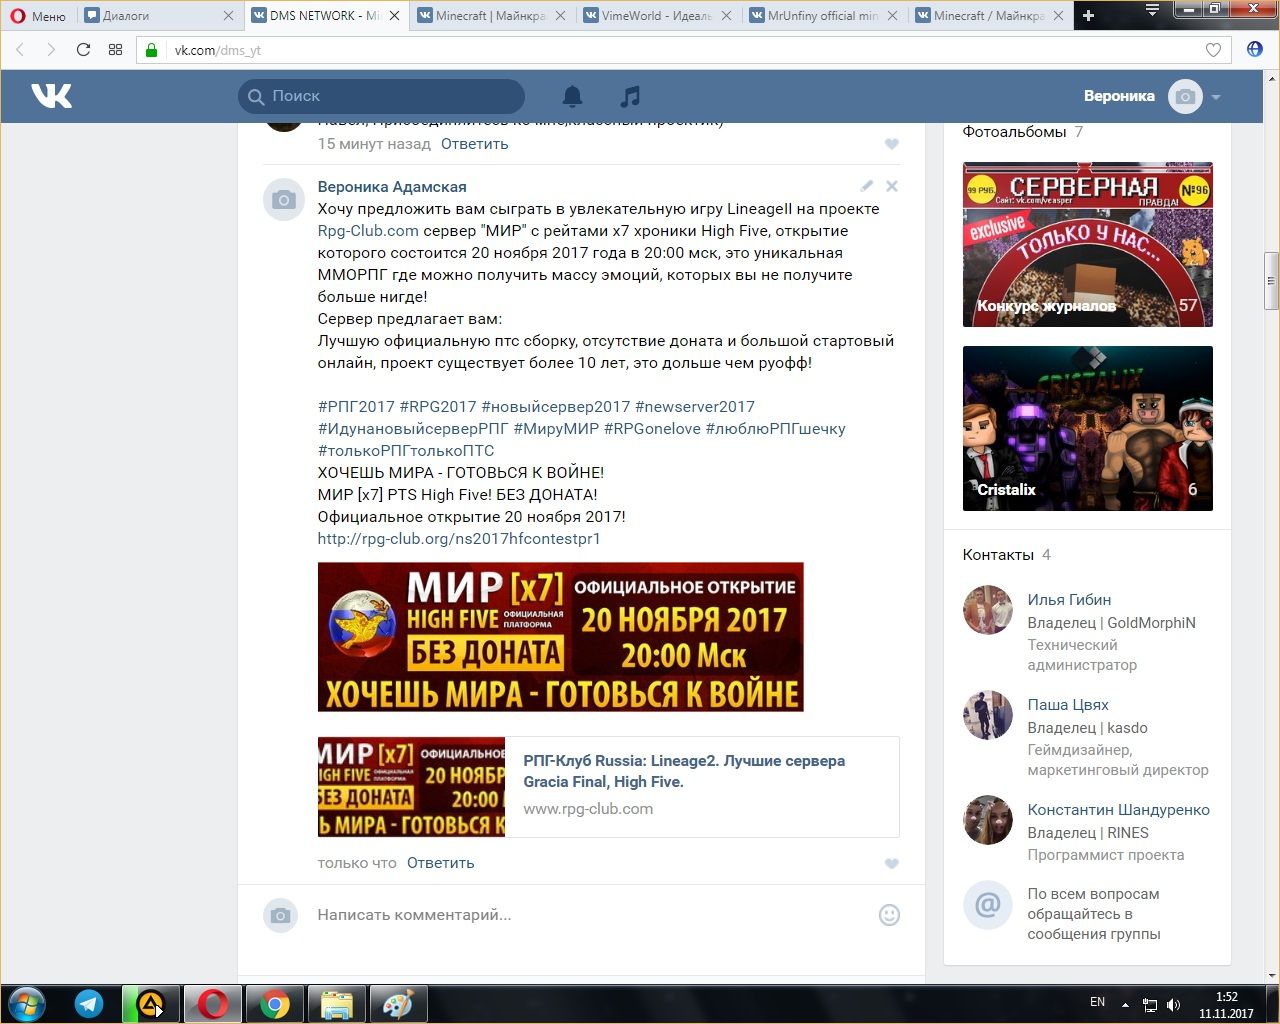Close the DMS NETWORK tab
The image size is (1280, 1024).
(x=394, y=16)
